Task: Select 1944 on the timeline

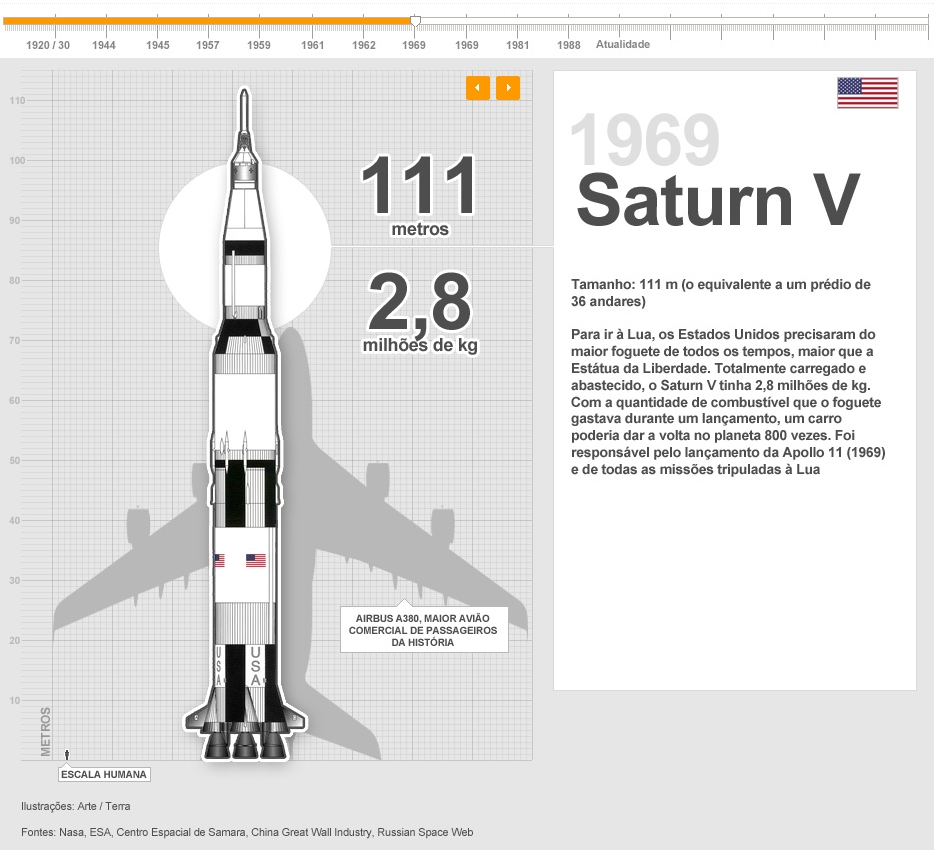Action: 104,45
